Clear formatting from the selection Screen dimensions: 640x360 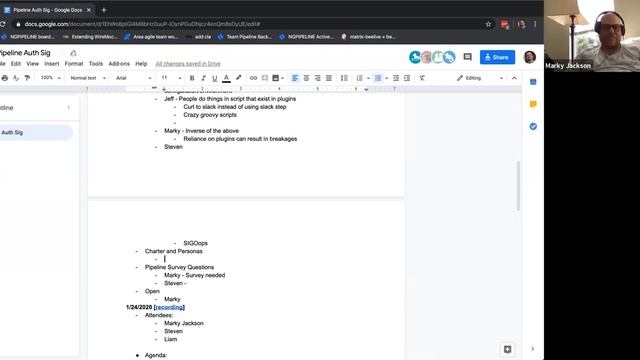pyautogui.click(x=422, y=78)
